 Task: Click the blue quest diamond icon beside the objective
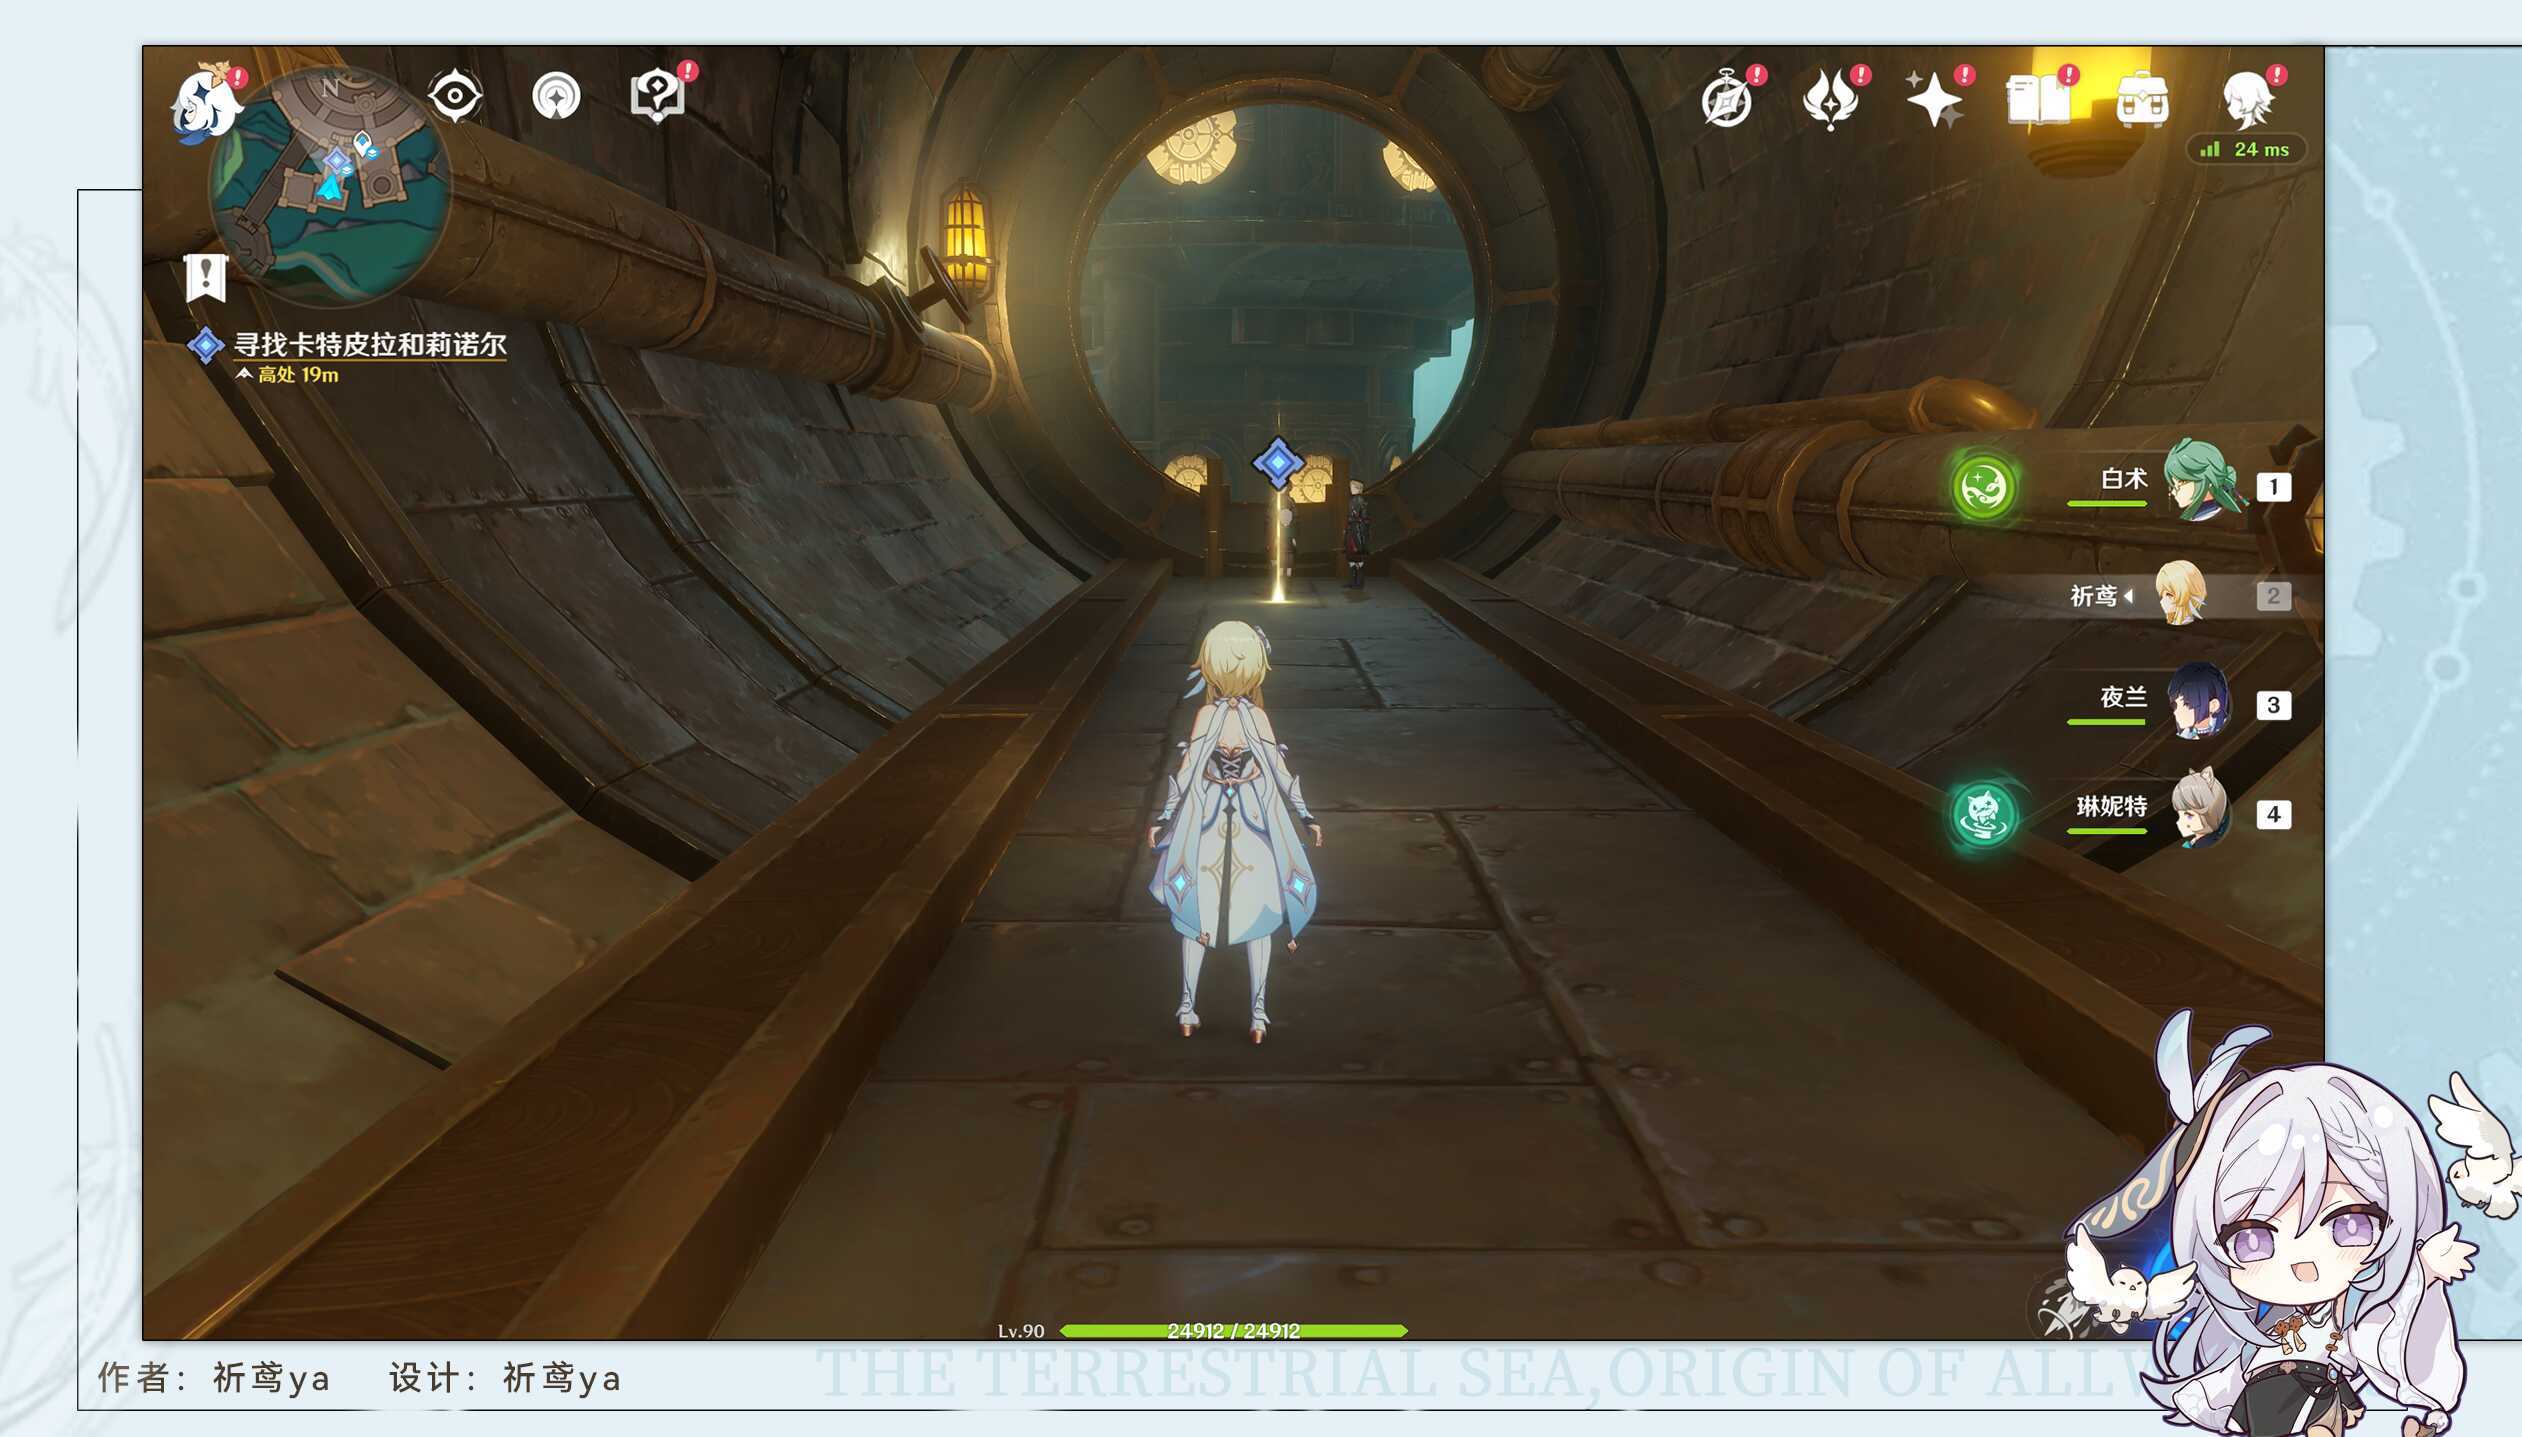pyautogui.click(x=205, y=345)
